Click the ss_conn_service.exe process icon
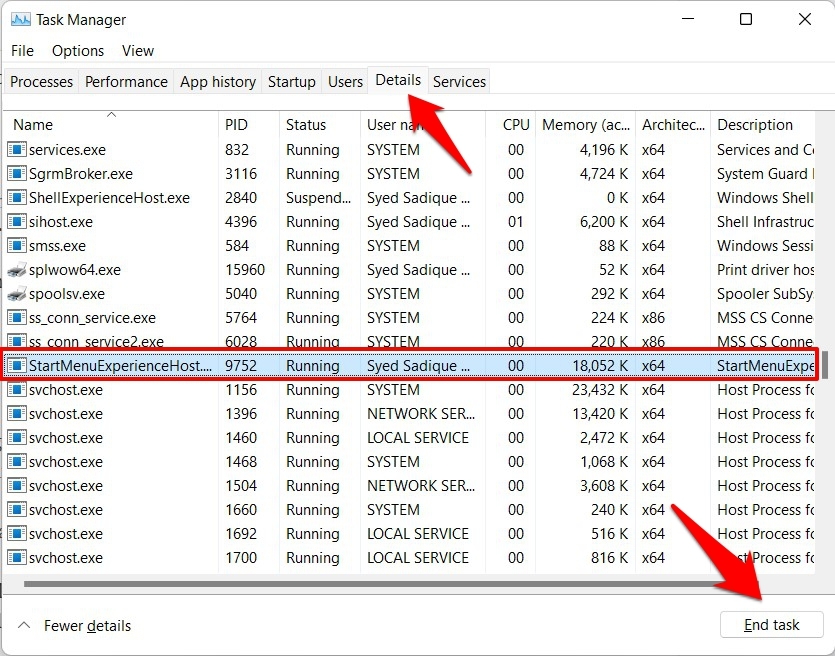Image resolution: width=835 pixels, height=656 pixels. pyautogui.click(x=17, y=317)
